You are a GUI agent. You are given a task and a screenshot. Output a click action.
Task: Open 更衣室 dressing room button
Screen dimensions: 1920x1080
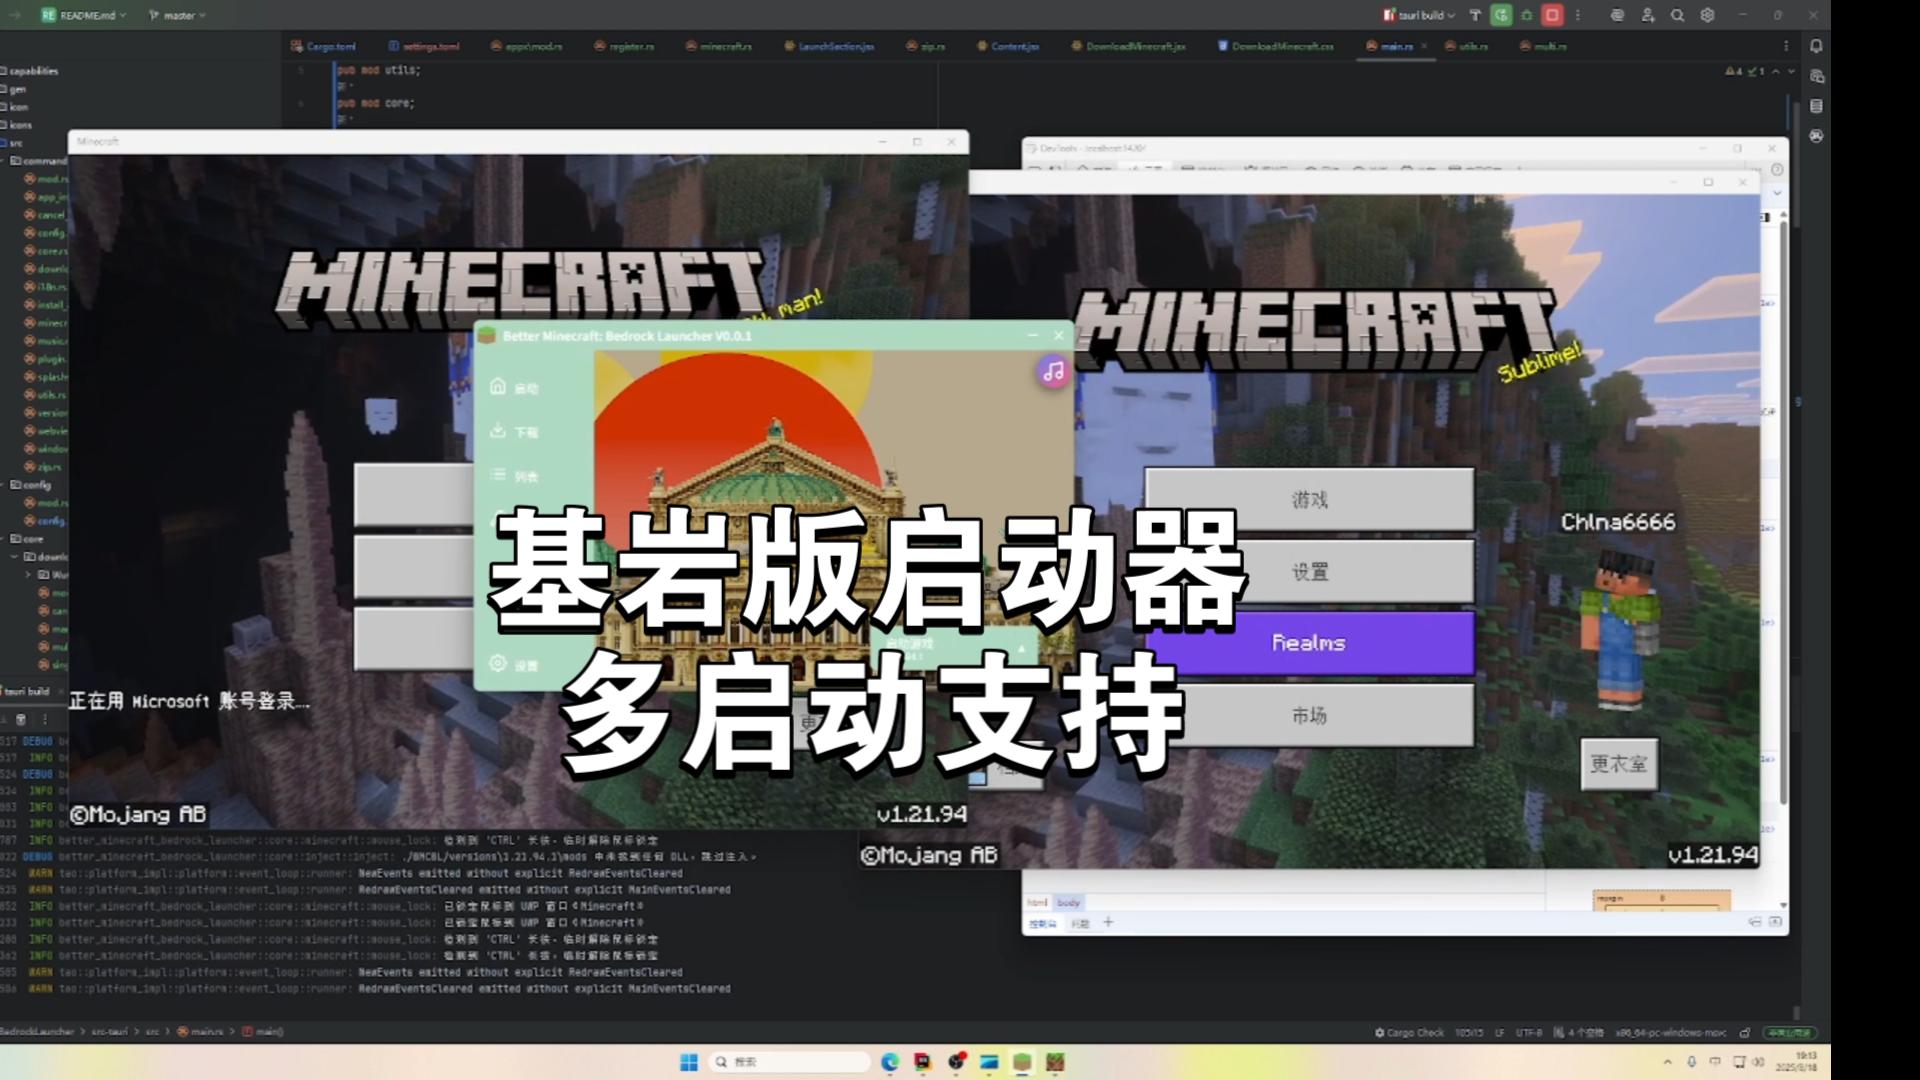tap(1619, 764)
